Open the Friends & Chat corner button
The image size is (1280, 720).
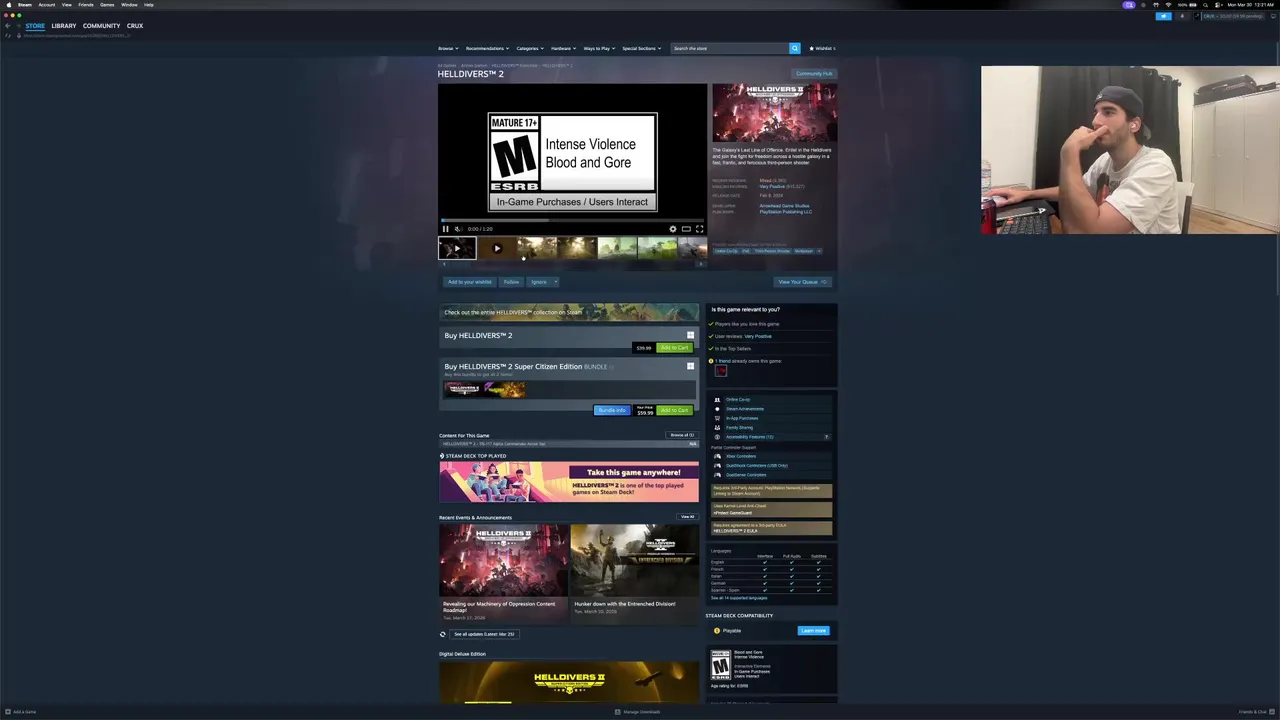1257,712
